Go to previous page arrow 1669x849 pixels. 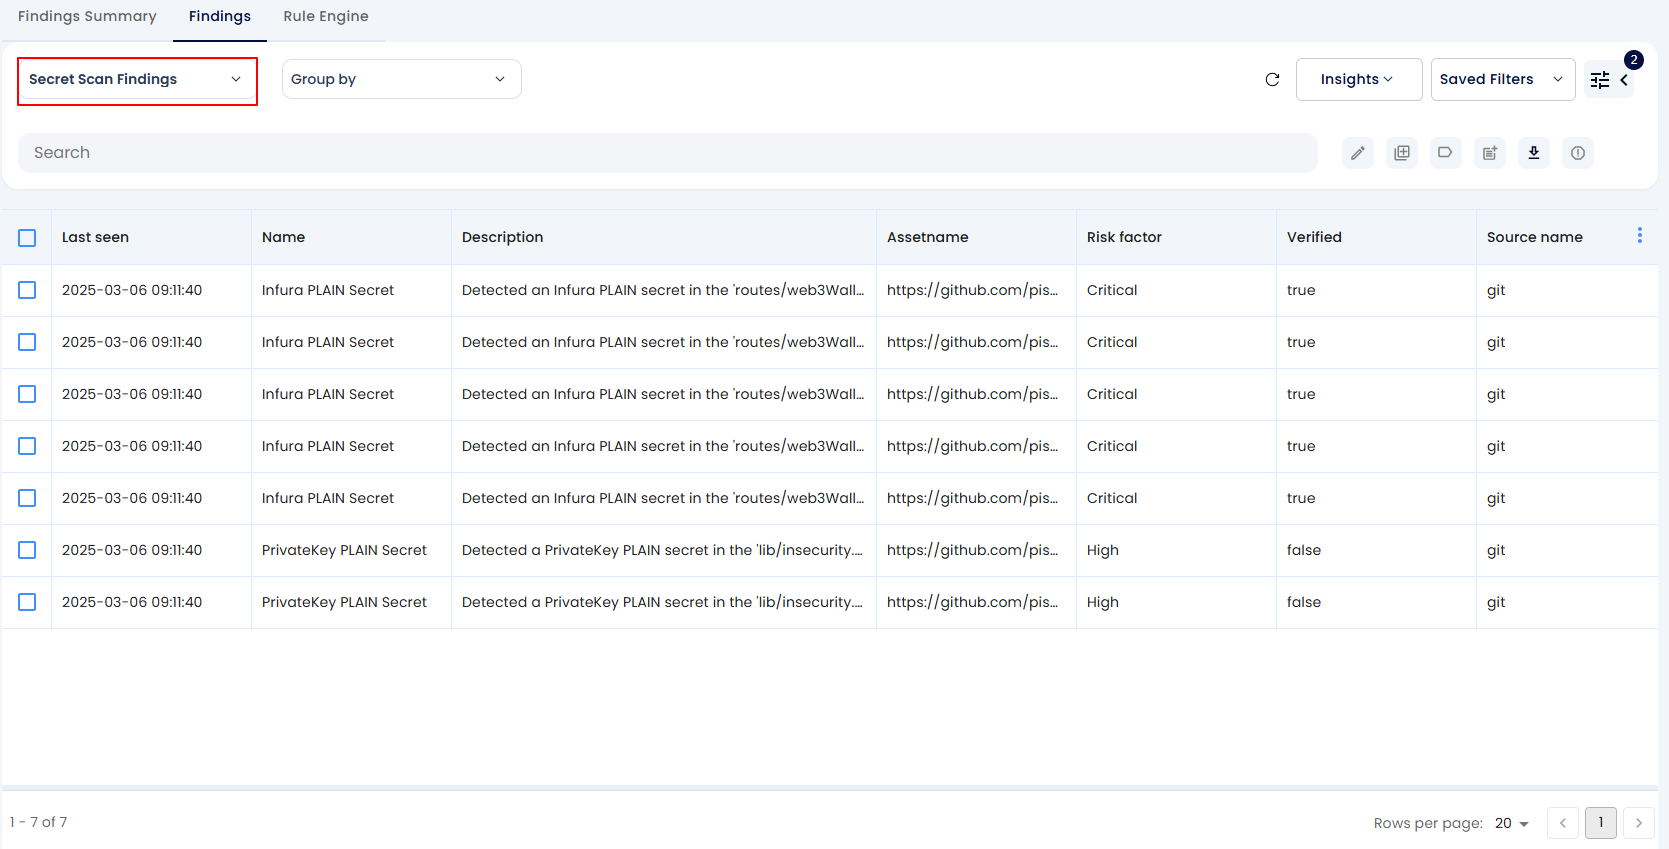[x=1562, y=823]
